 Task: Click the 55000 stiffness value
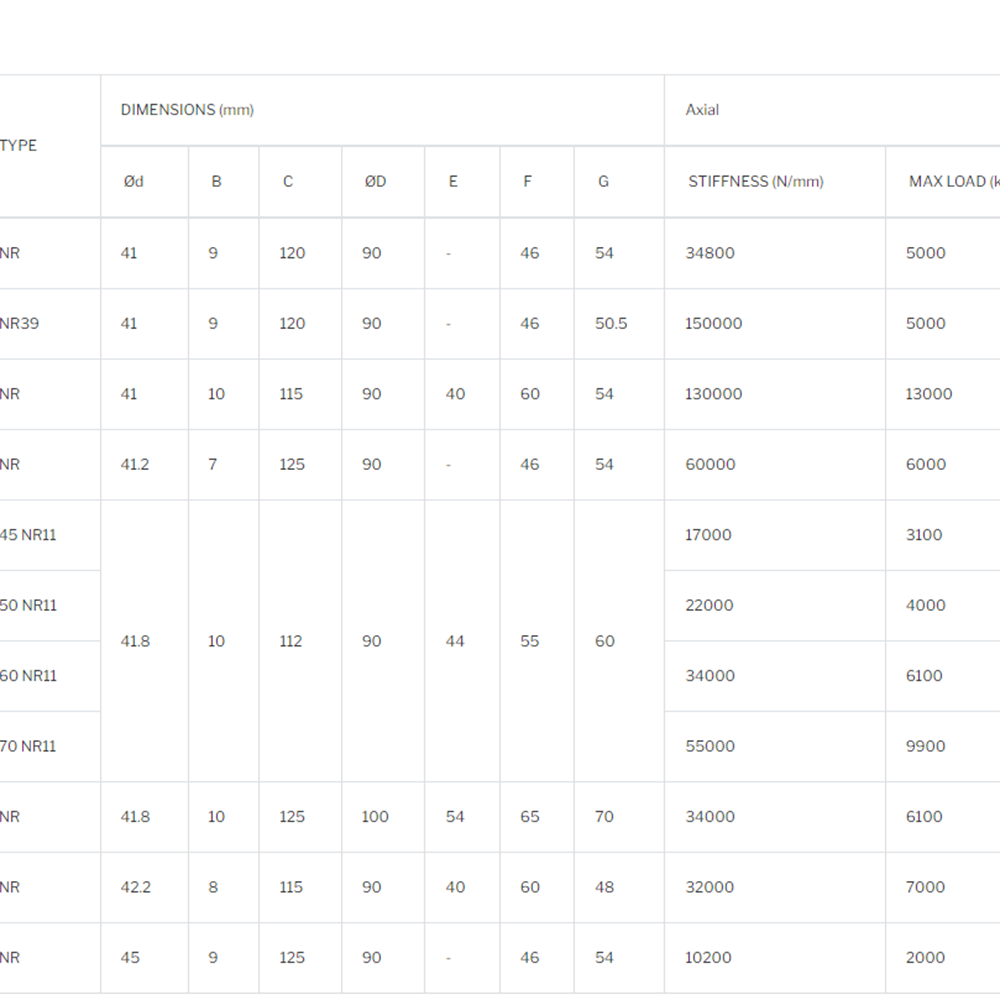(710, 746)
